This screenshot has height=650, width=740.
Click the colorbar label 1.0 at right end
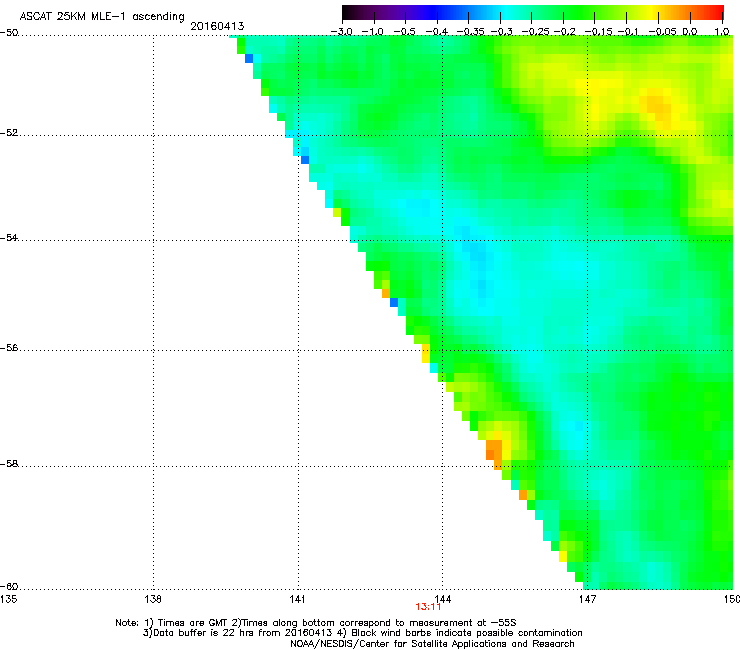pyautogui.click(x=722, y=32)
